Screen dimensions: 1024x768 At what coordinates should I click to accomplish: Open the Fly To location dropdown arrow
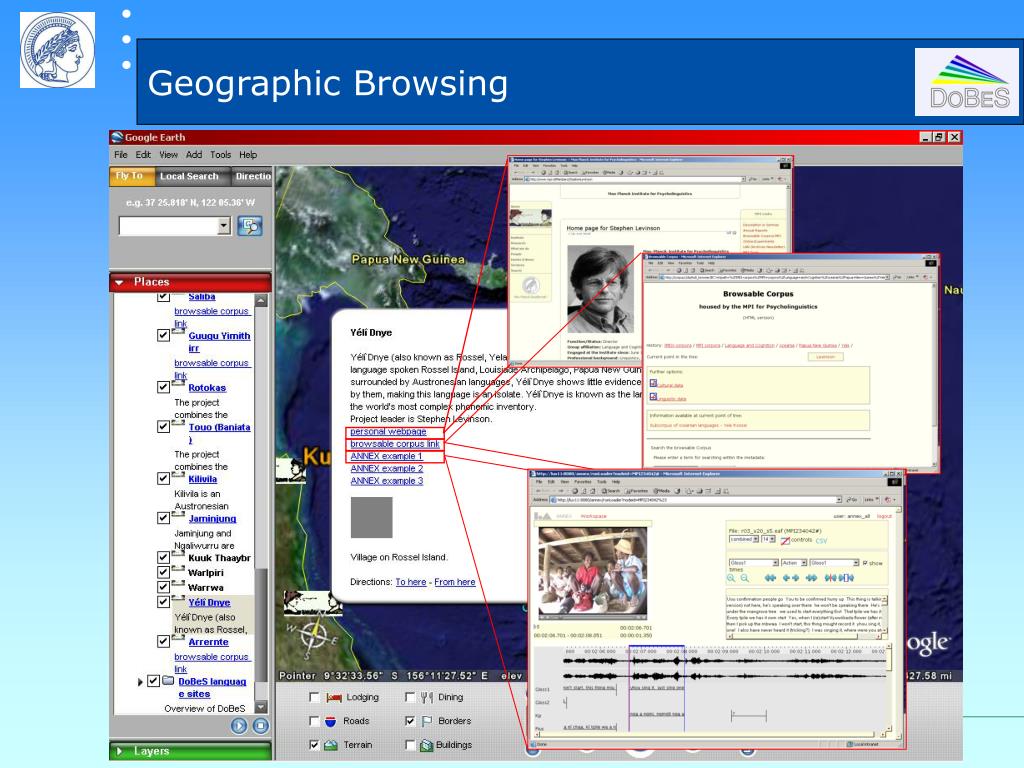223,226
